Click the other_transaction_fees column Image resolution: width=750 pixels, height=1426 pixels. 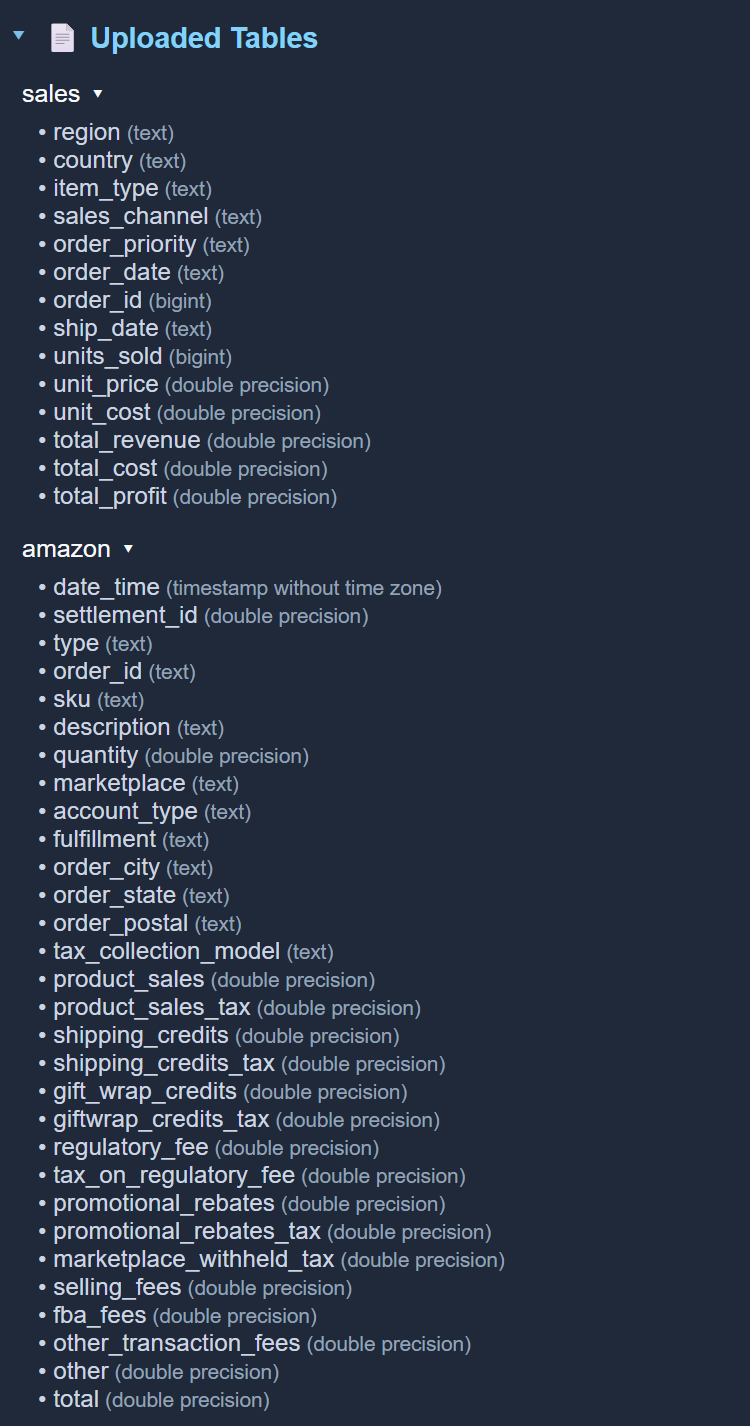pyautogui.click(x=176, y=1343)
